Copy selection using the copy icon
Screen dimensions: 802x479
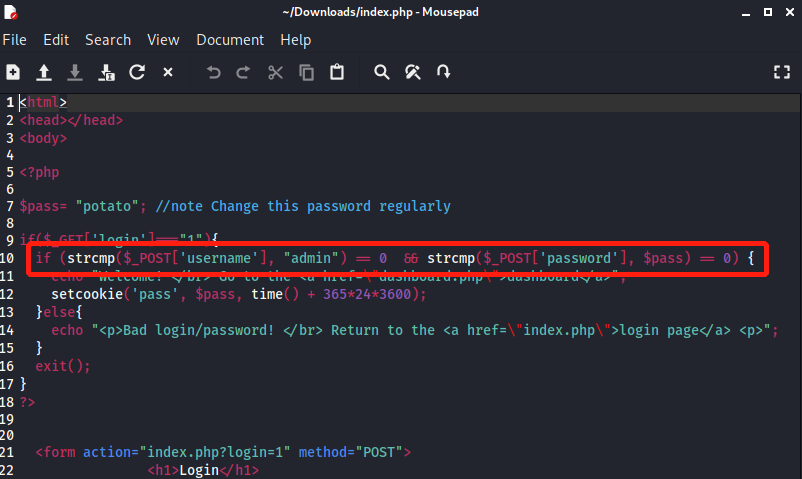(x=306, y=72)
